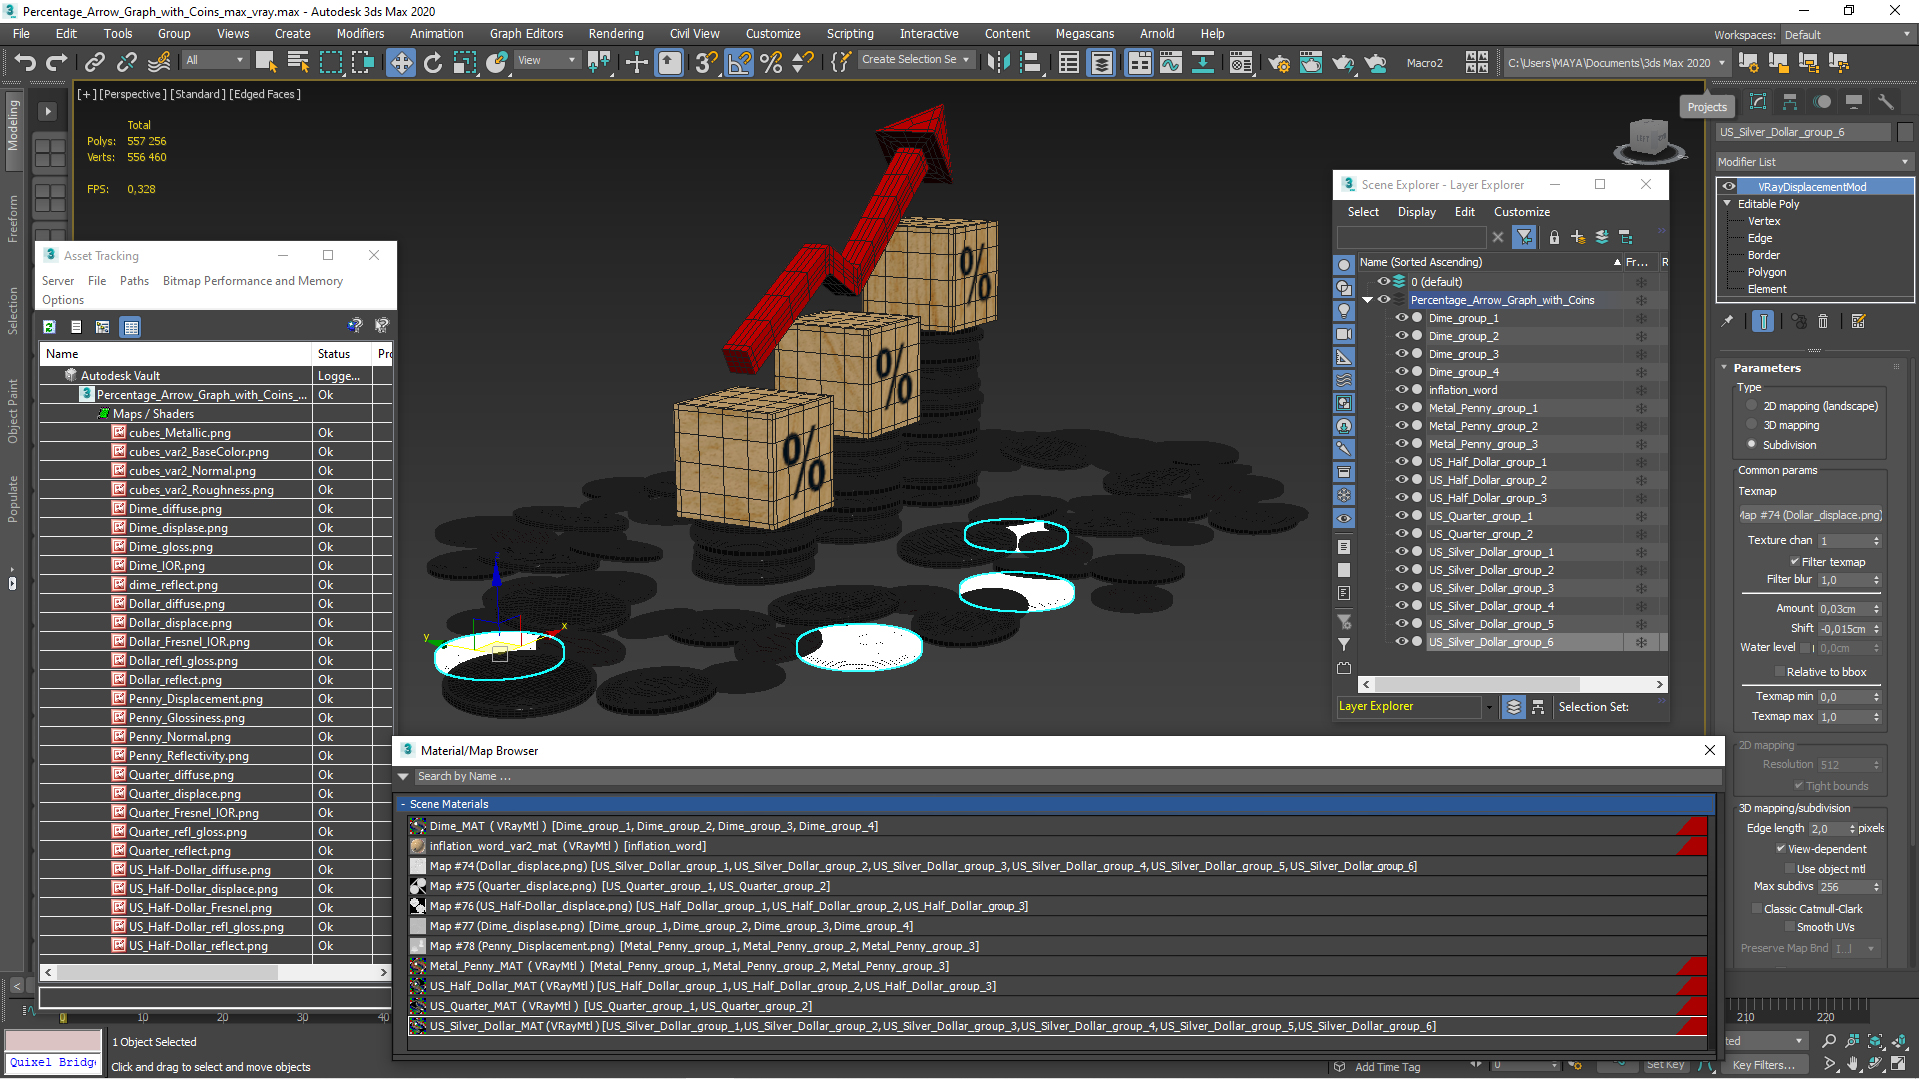Toggle VRayDisplacementMod eye in modifier stack
Screen dimensions: 1920x1080
(x=1728, y=187)
